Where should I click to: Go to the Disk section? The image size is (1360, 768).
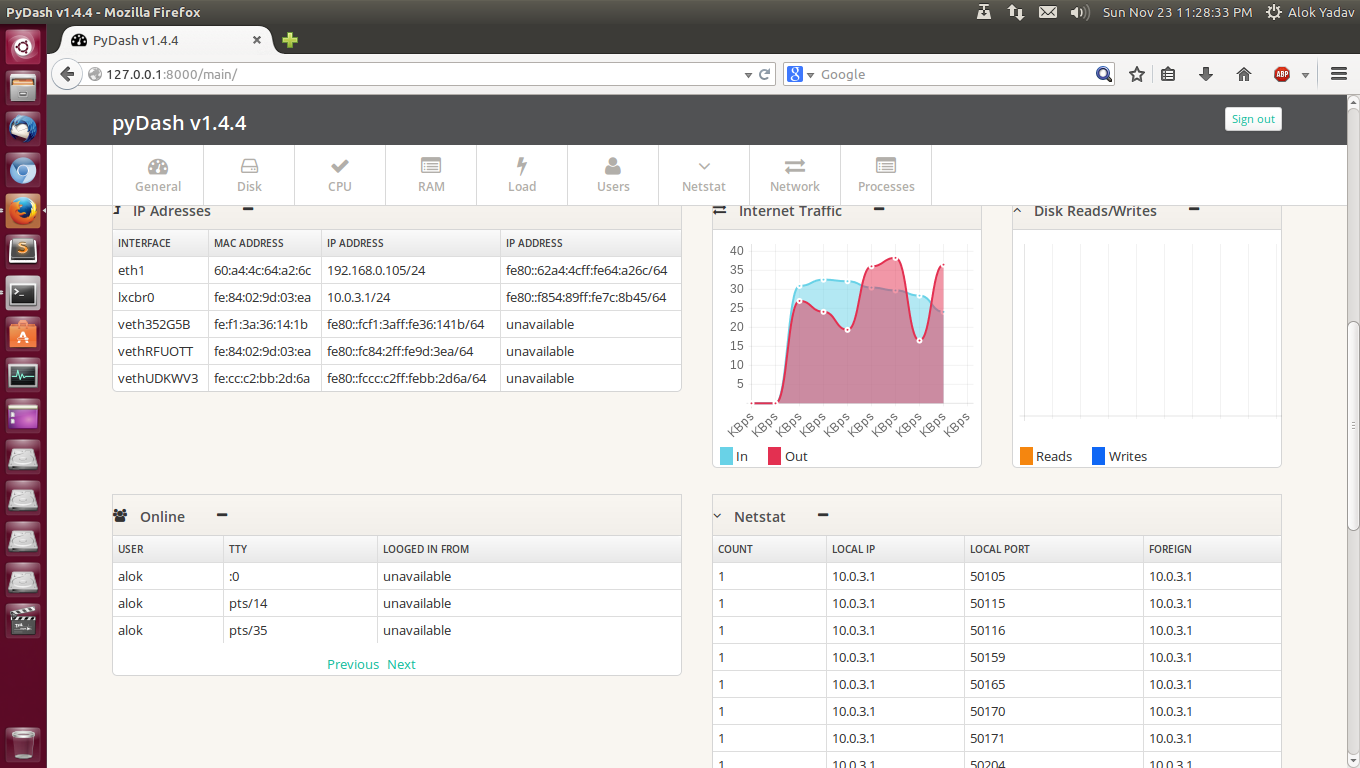[249, 175]
